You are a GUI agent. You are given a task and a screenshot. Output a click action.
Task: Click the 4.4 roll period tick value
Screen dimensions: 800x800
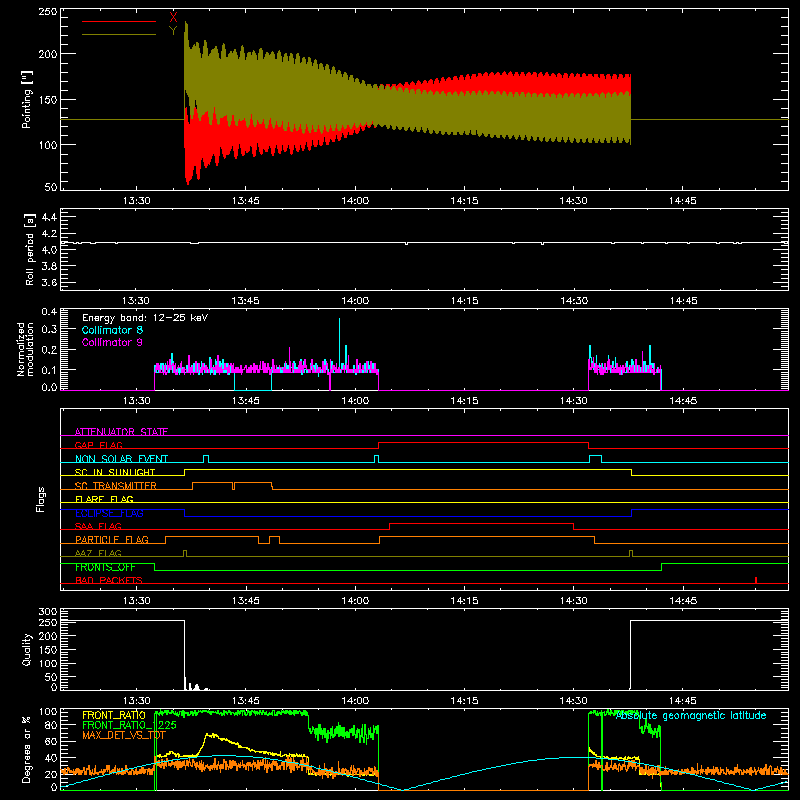(x=49, y=217)
